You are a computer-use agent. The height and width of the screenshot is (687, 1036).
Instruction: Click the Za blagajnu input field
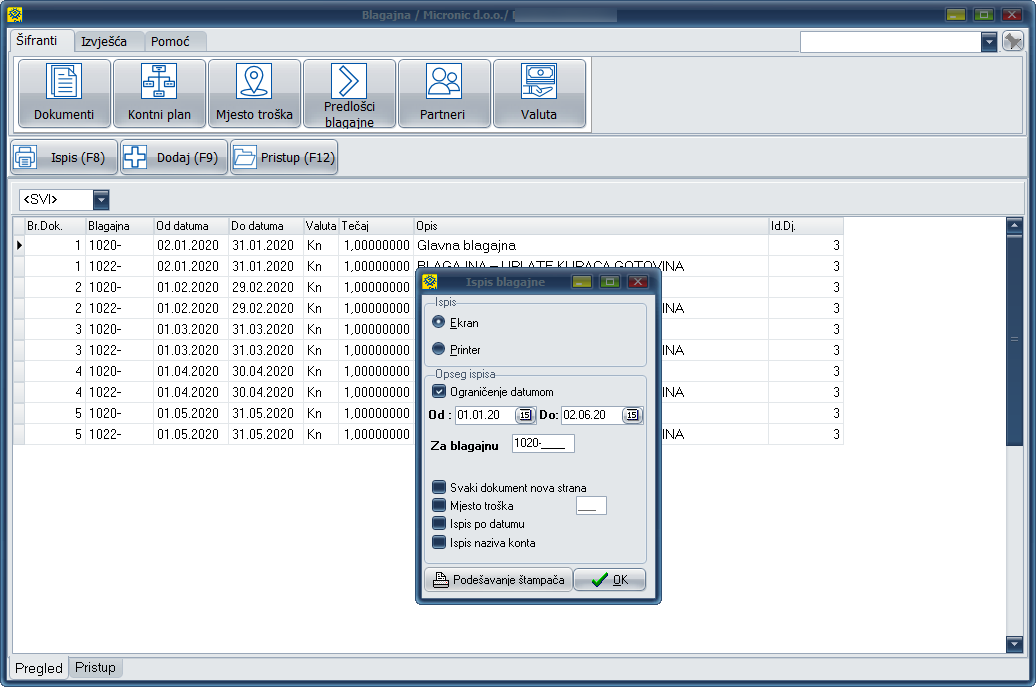[542, 444]
